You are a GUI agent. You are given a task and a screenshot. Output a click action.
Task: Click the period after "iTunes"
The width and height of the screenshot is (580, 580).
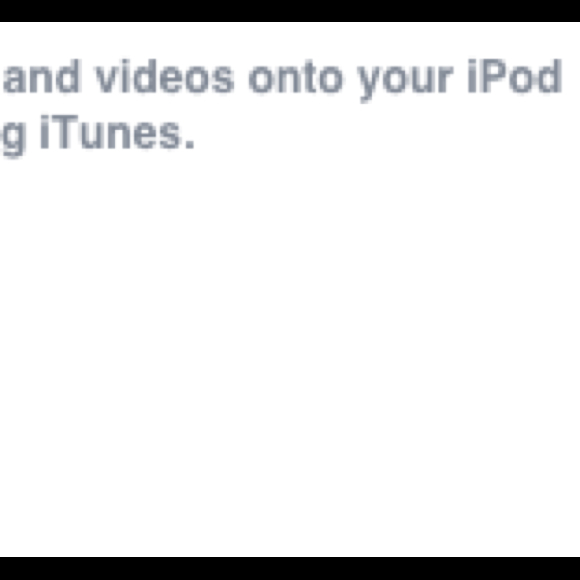point(190,145)
